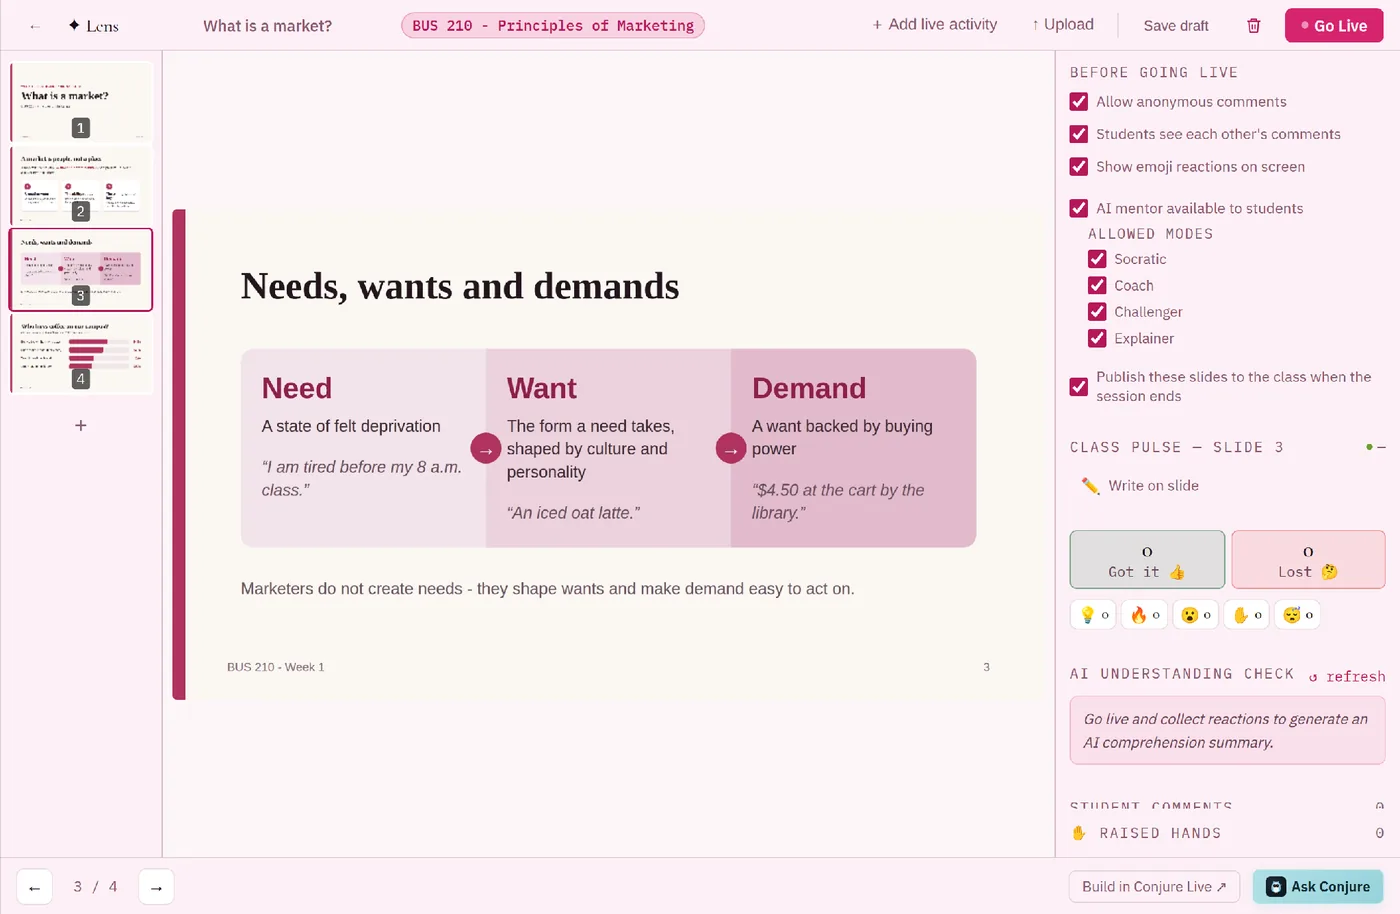Disable Allow anonymous comments
Image resolution: width=1400 pixels, height=914 pixels.
tap(1079, 102)
